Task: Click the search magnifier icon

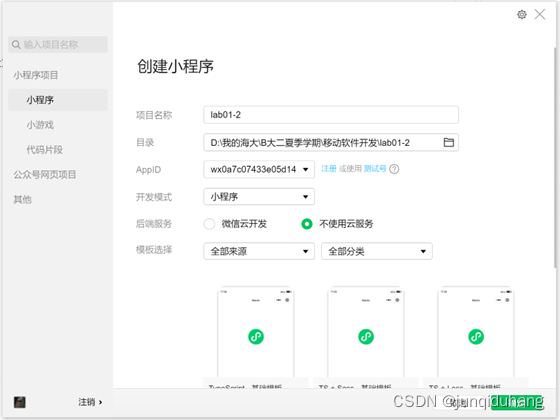Action: click(x=16, y=45)
